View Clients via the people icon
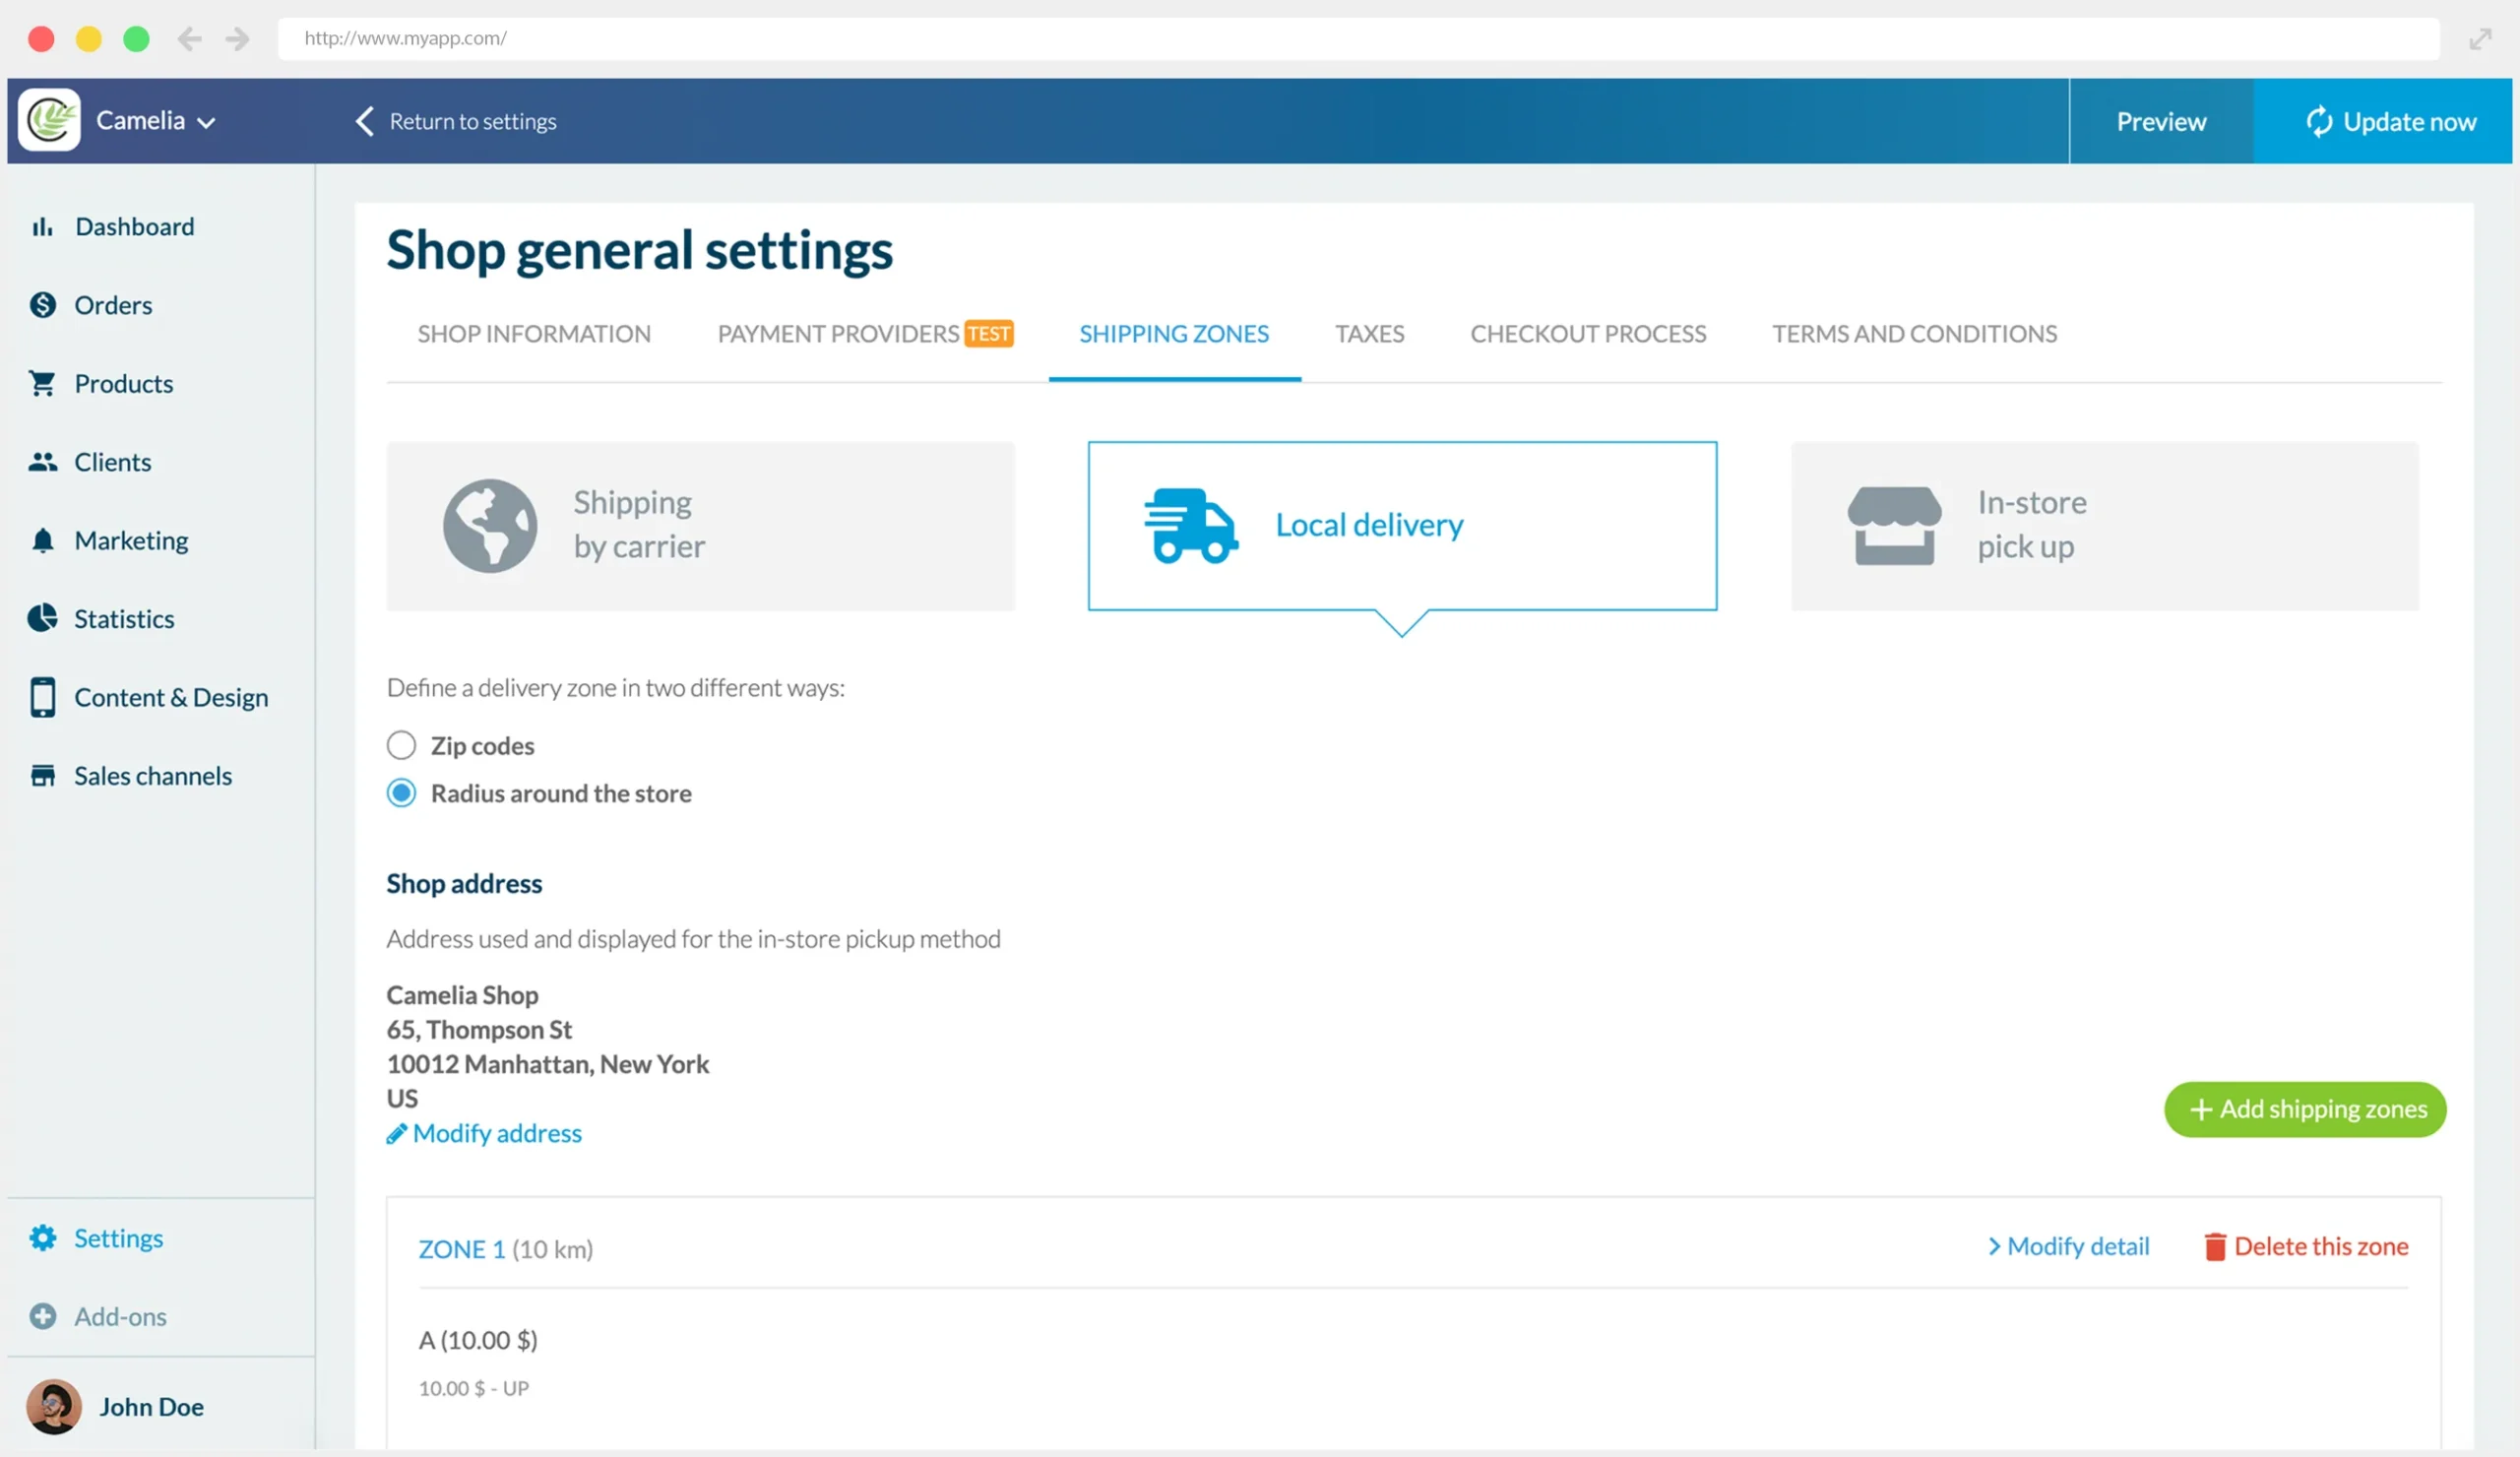2520x1457 pixels. click(42, 461)
